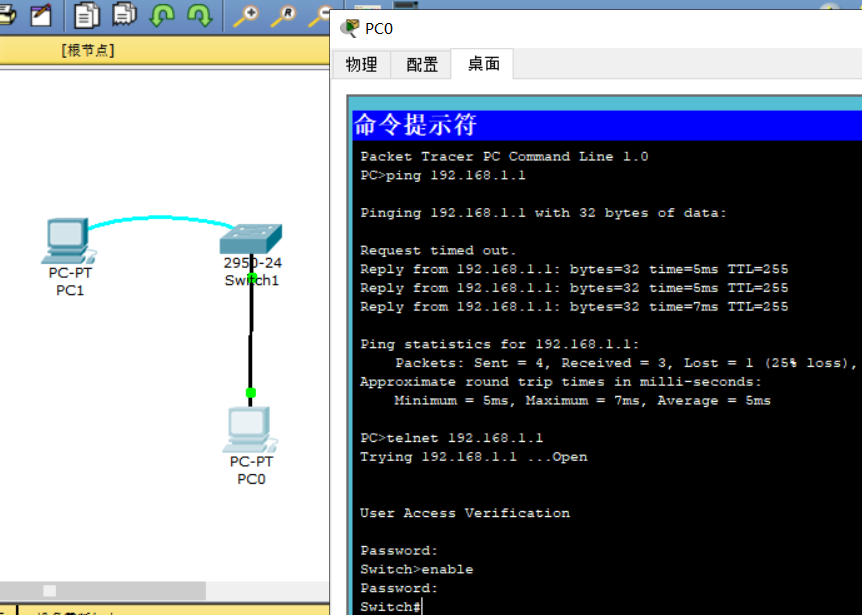Click the PC0 window title icon
The width and height of the screenshot is (862, 615).
pos(349,27)
